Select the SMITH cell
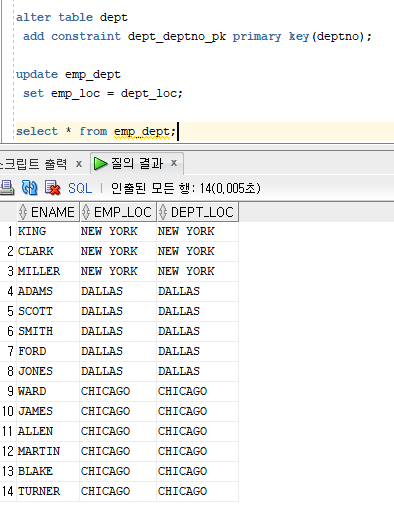 48,331
